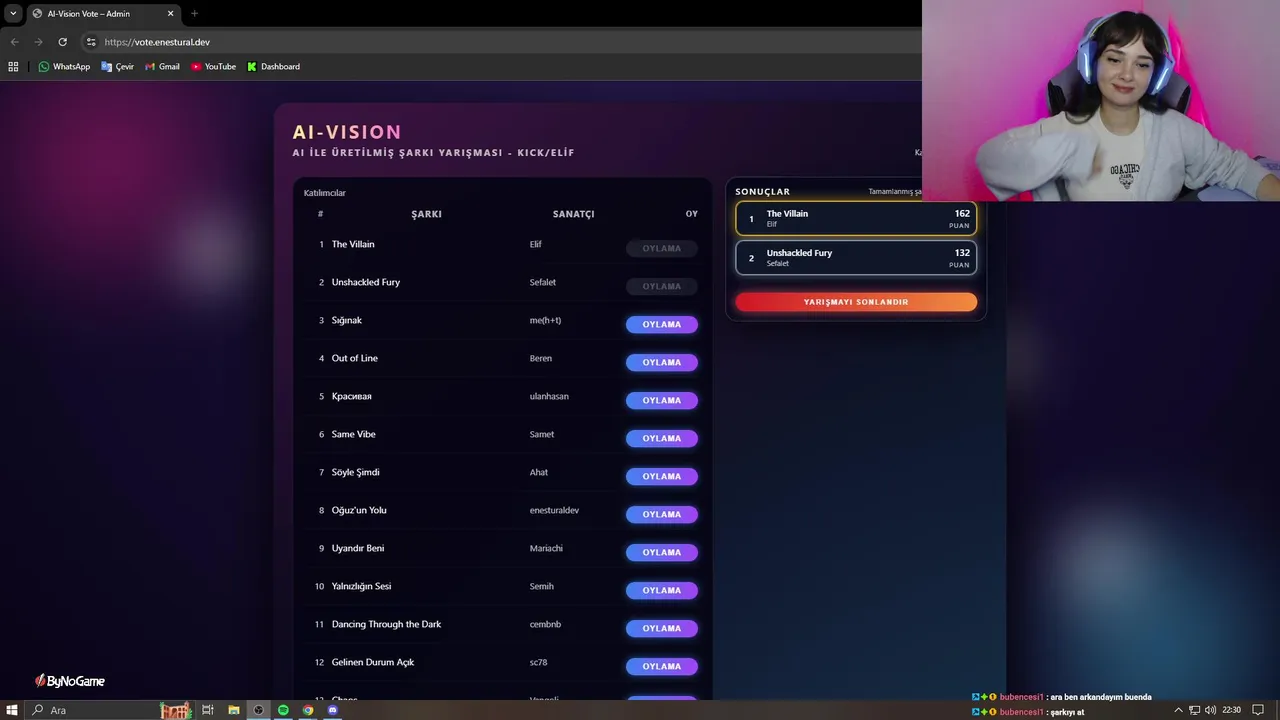
Task: Click song title Unshackled Fury in list
Action: click(x=366, y=282)
